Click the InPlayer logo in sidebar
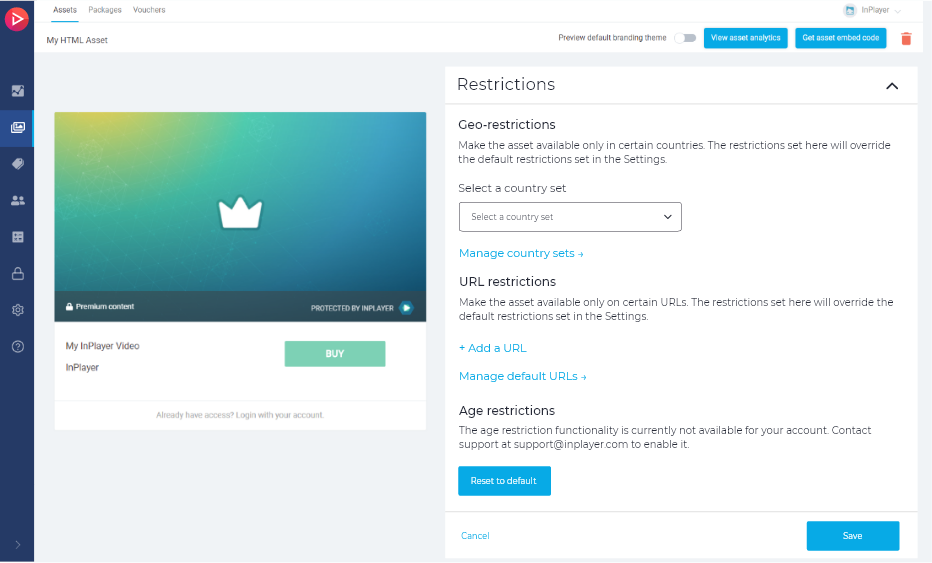This screenshot has height=563, width=932. tap(17, 18)
